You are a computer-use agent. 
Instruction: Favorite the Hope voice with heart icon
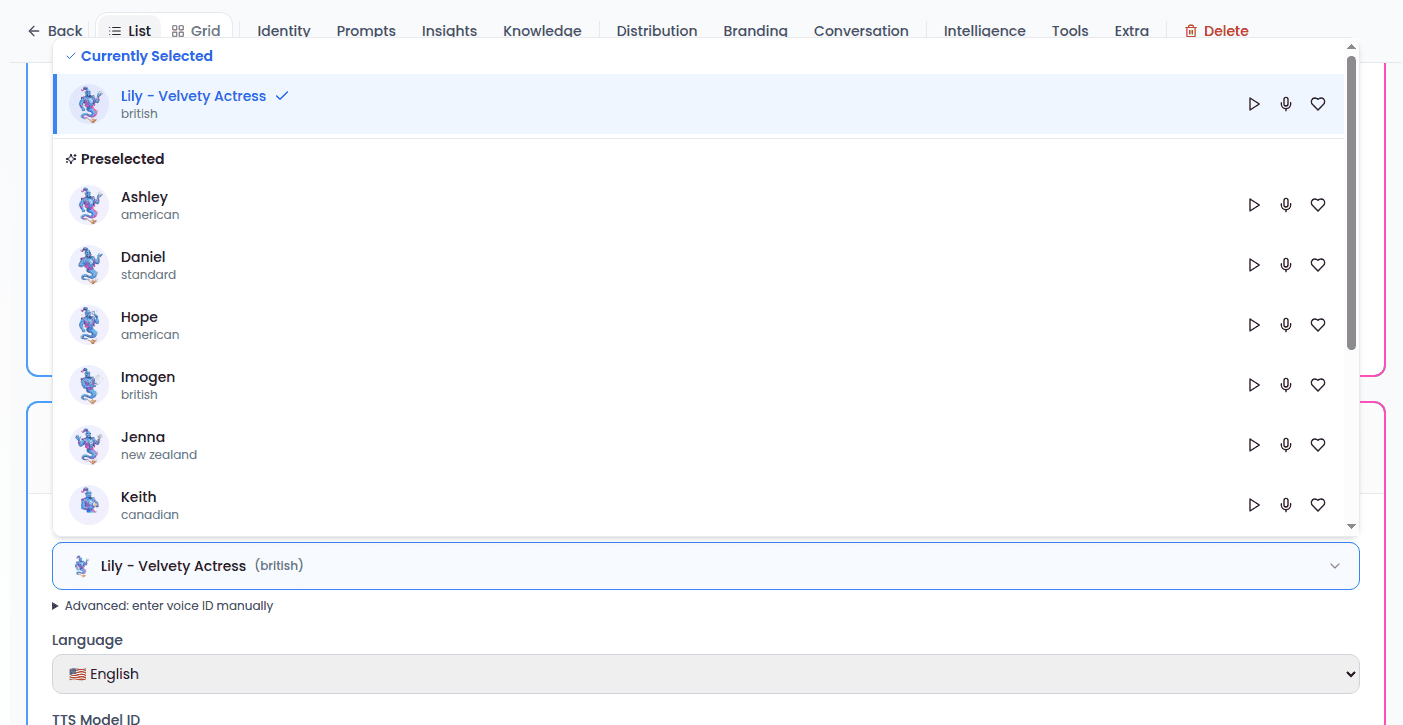(x=1318, y=325)
